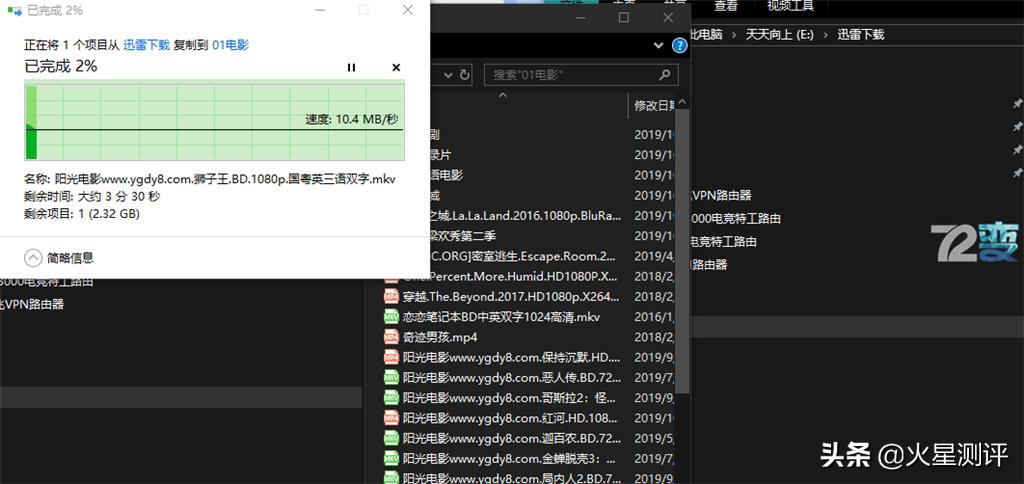This screenshot has height=484, width=1024.
Task: Expand the ribbon chevron beside the help icon
Action: coord(658,46)
